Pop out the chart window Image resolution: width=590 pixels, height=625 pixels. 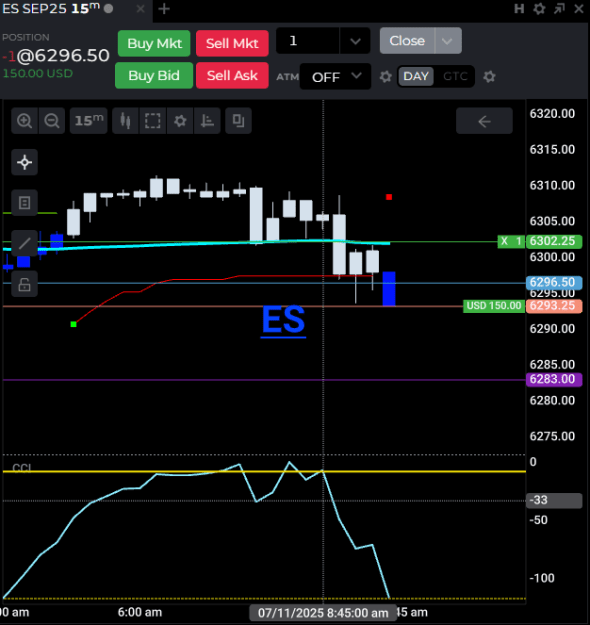click(559, 9)
